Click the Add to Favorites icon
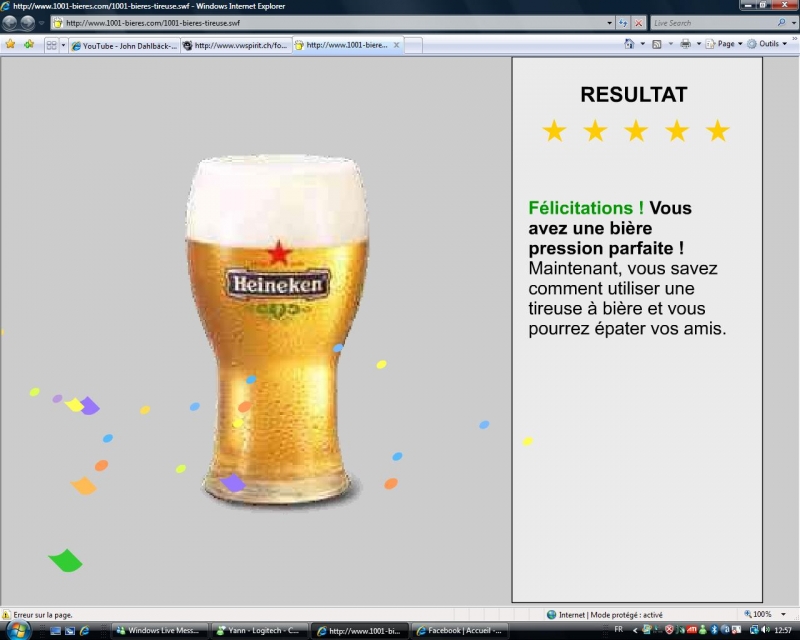This screenshot has height=640, width=800. (29, 44)
